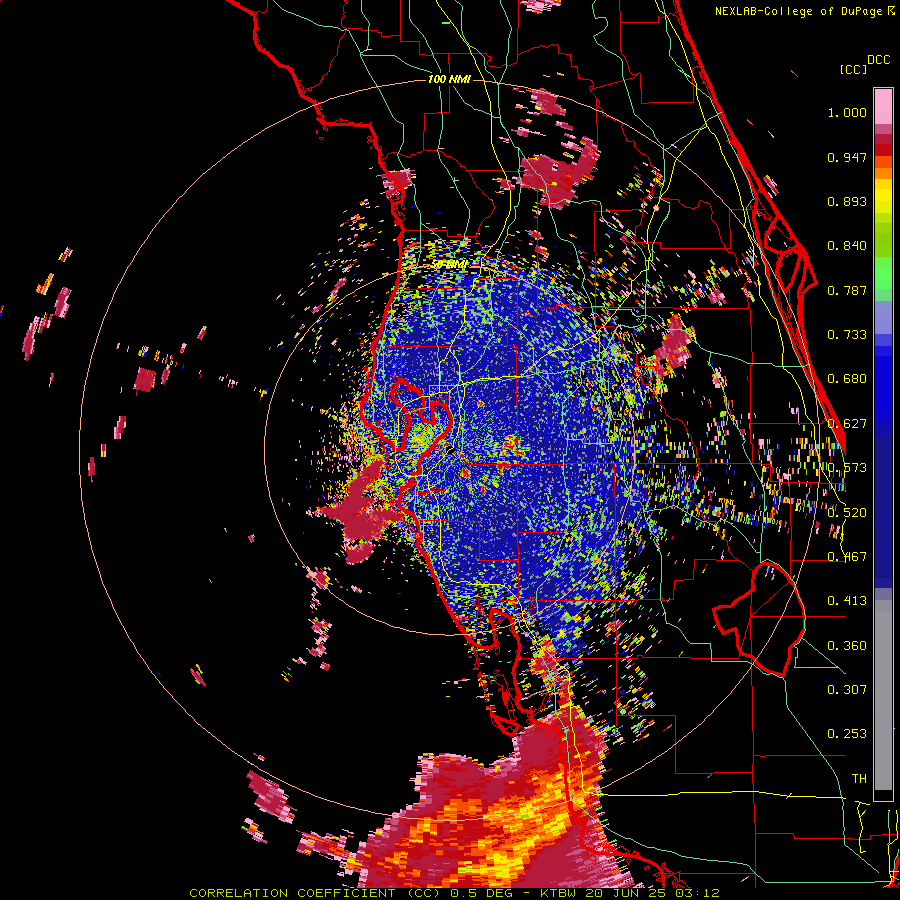
Task: Click the gray lower section of the color bar
Action: click(883, 695)
